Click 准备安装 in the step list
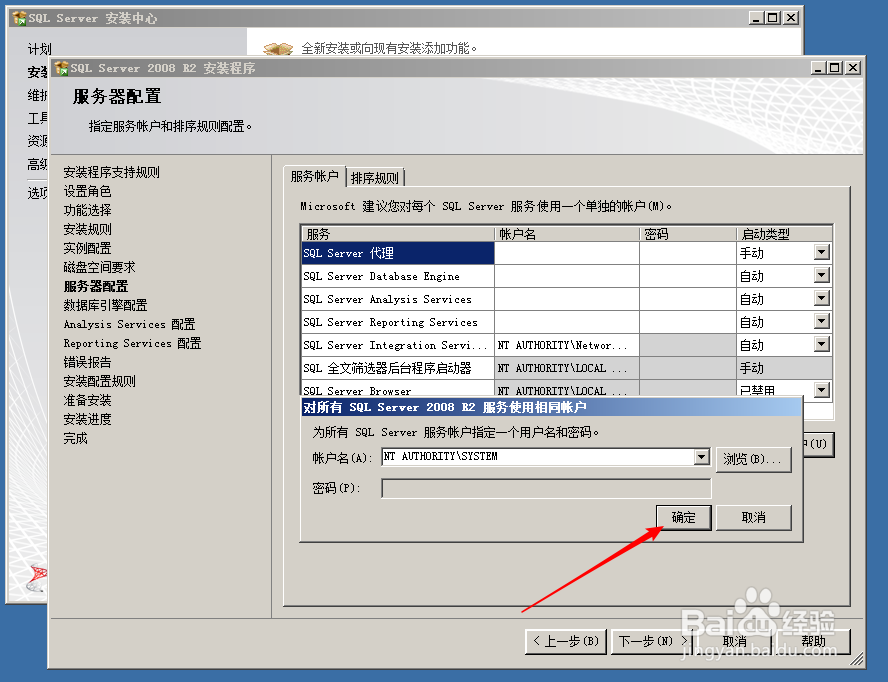This screenshot has height=682, width=888. click(87, 400)
